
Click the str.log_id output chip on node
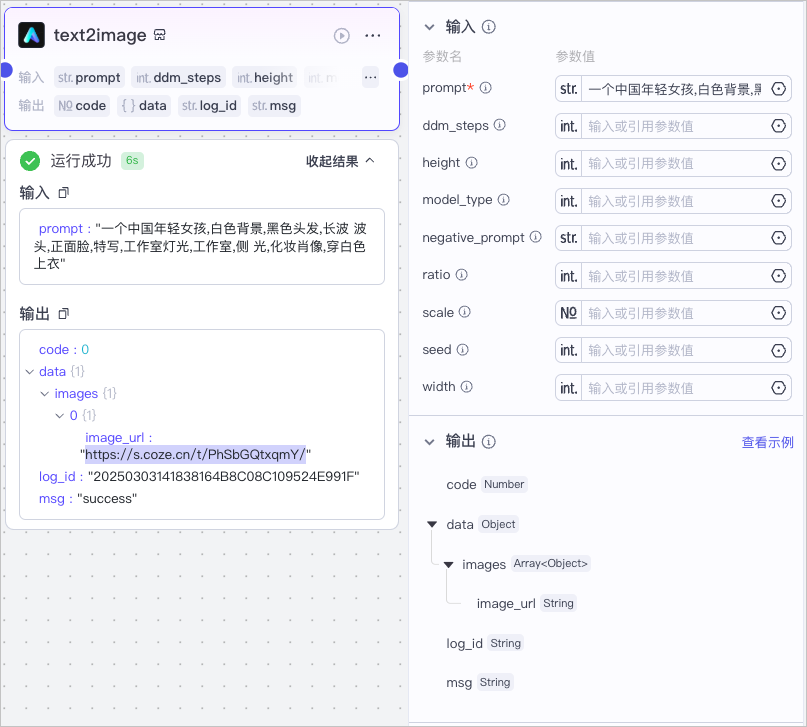(x=209, y=106)
